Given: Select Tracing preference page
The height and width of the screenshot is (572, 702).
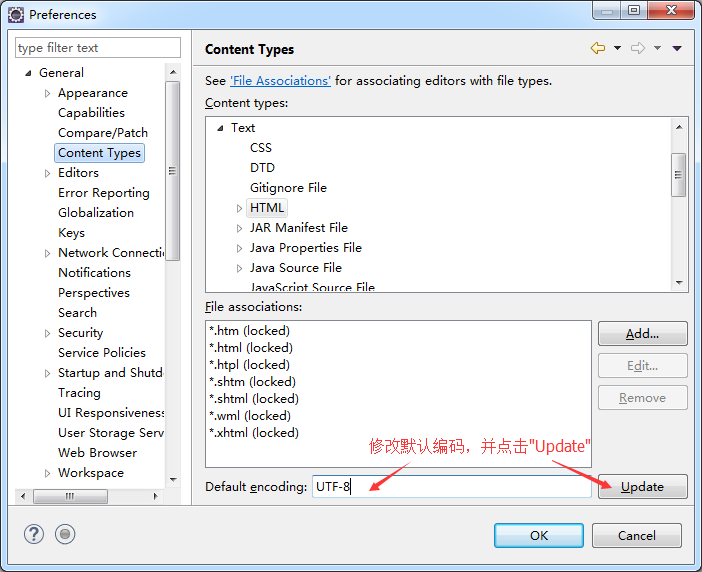Looking at the screenshot, I should pos(79,393).
